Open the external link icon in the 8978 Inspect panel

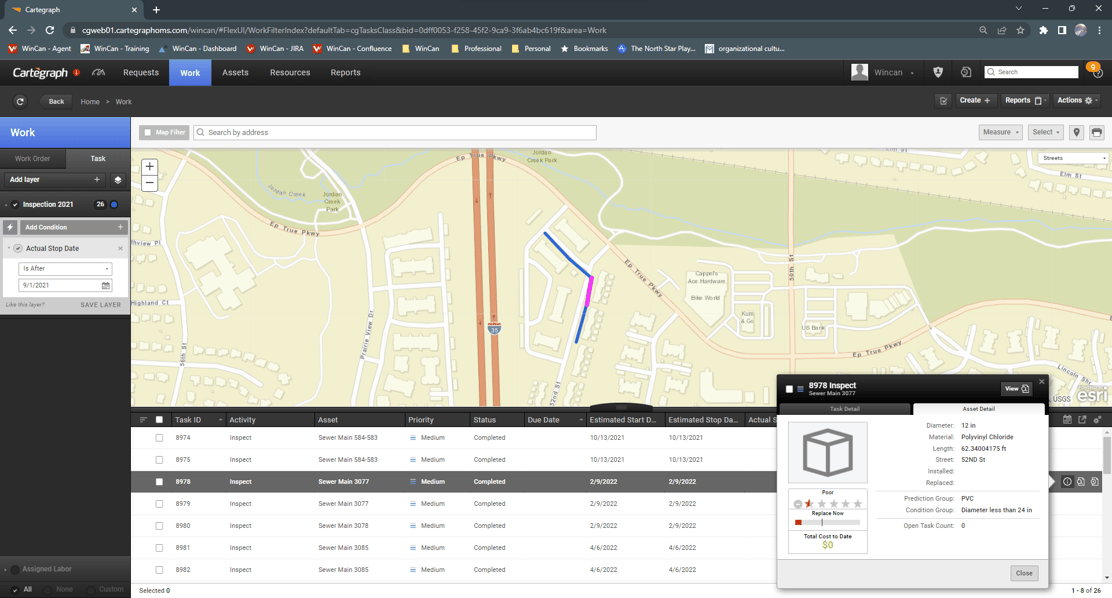(1024, 389)
